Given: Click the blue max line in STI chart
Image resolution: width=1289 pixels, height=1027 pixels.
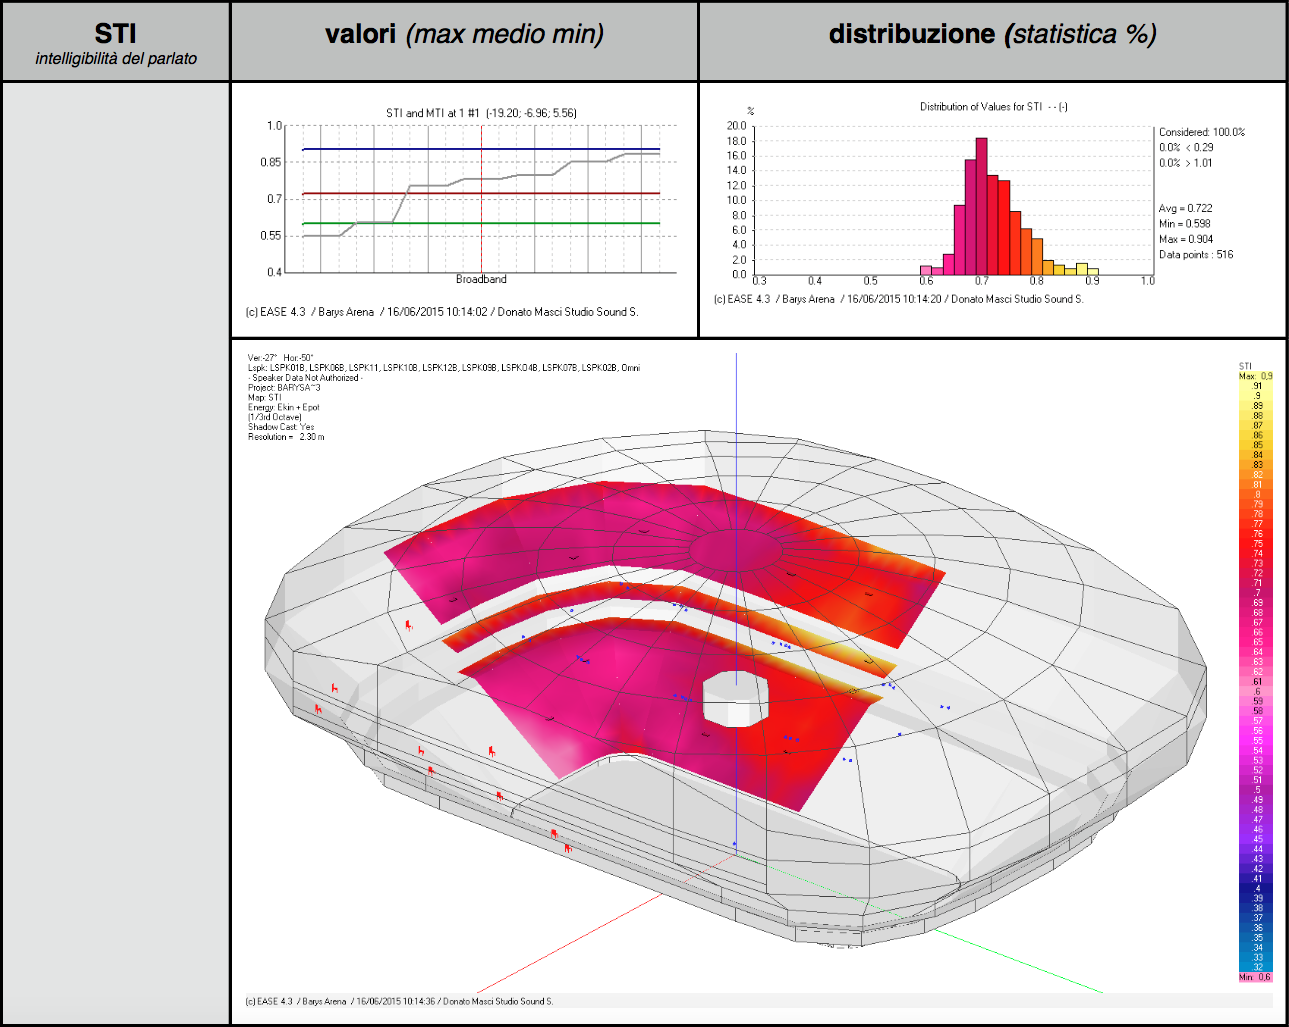Looking at the screenshot, I should click(x=481, y=149).
